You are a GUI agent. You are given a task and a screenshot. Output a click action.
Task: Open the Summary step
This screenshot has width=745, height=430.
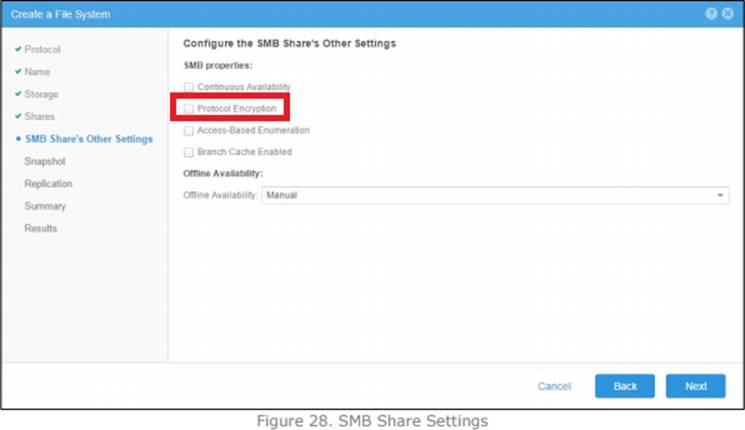(45, 206)
